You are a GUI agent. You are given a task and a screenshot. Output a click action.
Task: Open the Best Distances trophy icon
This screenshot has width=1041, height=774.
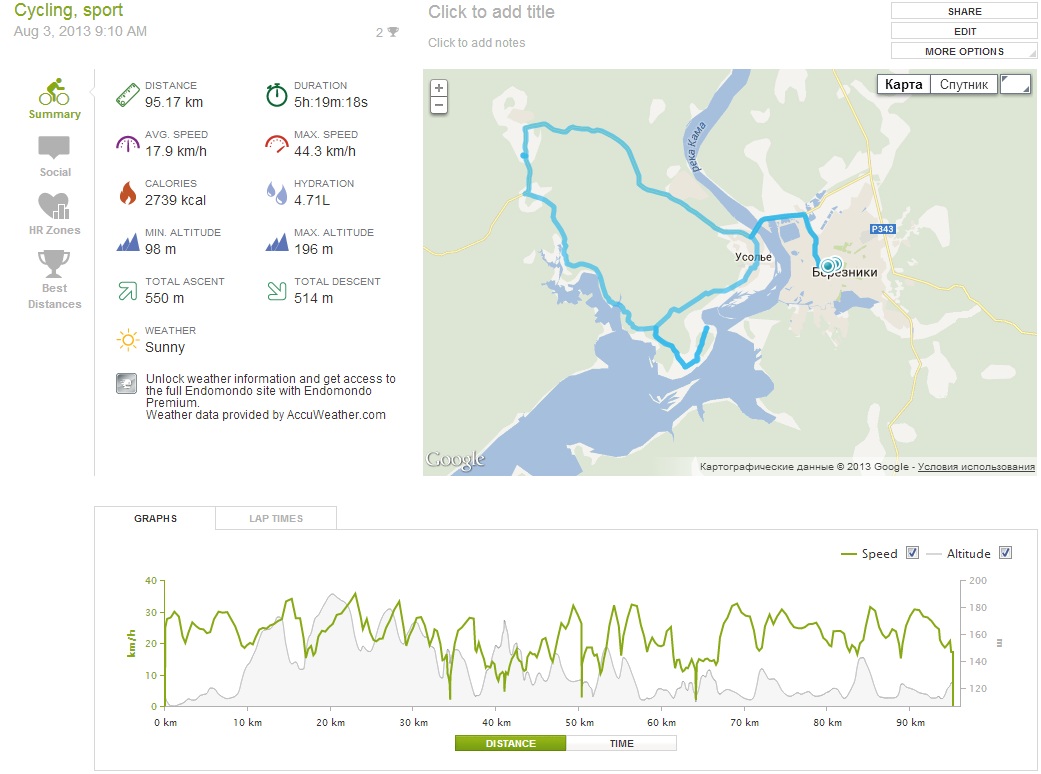(x=54, y=264)
